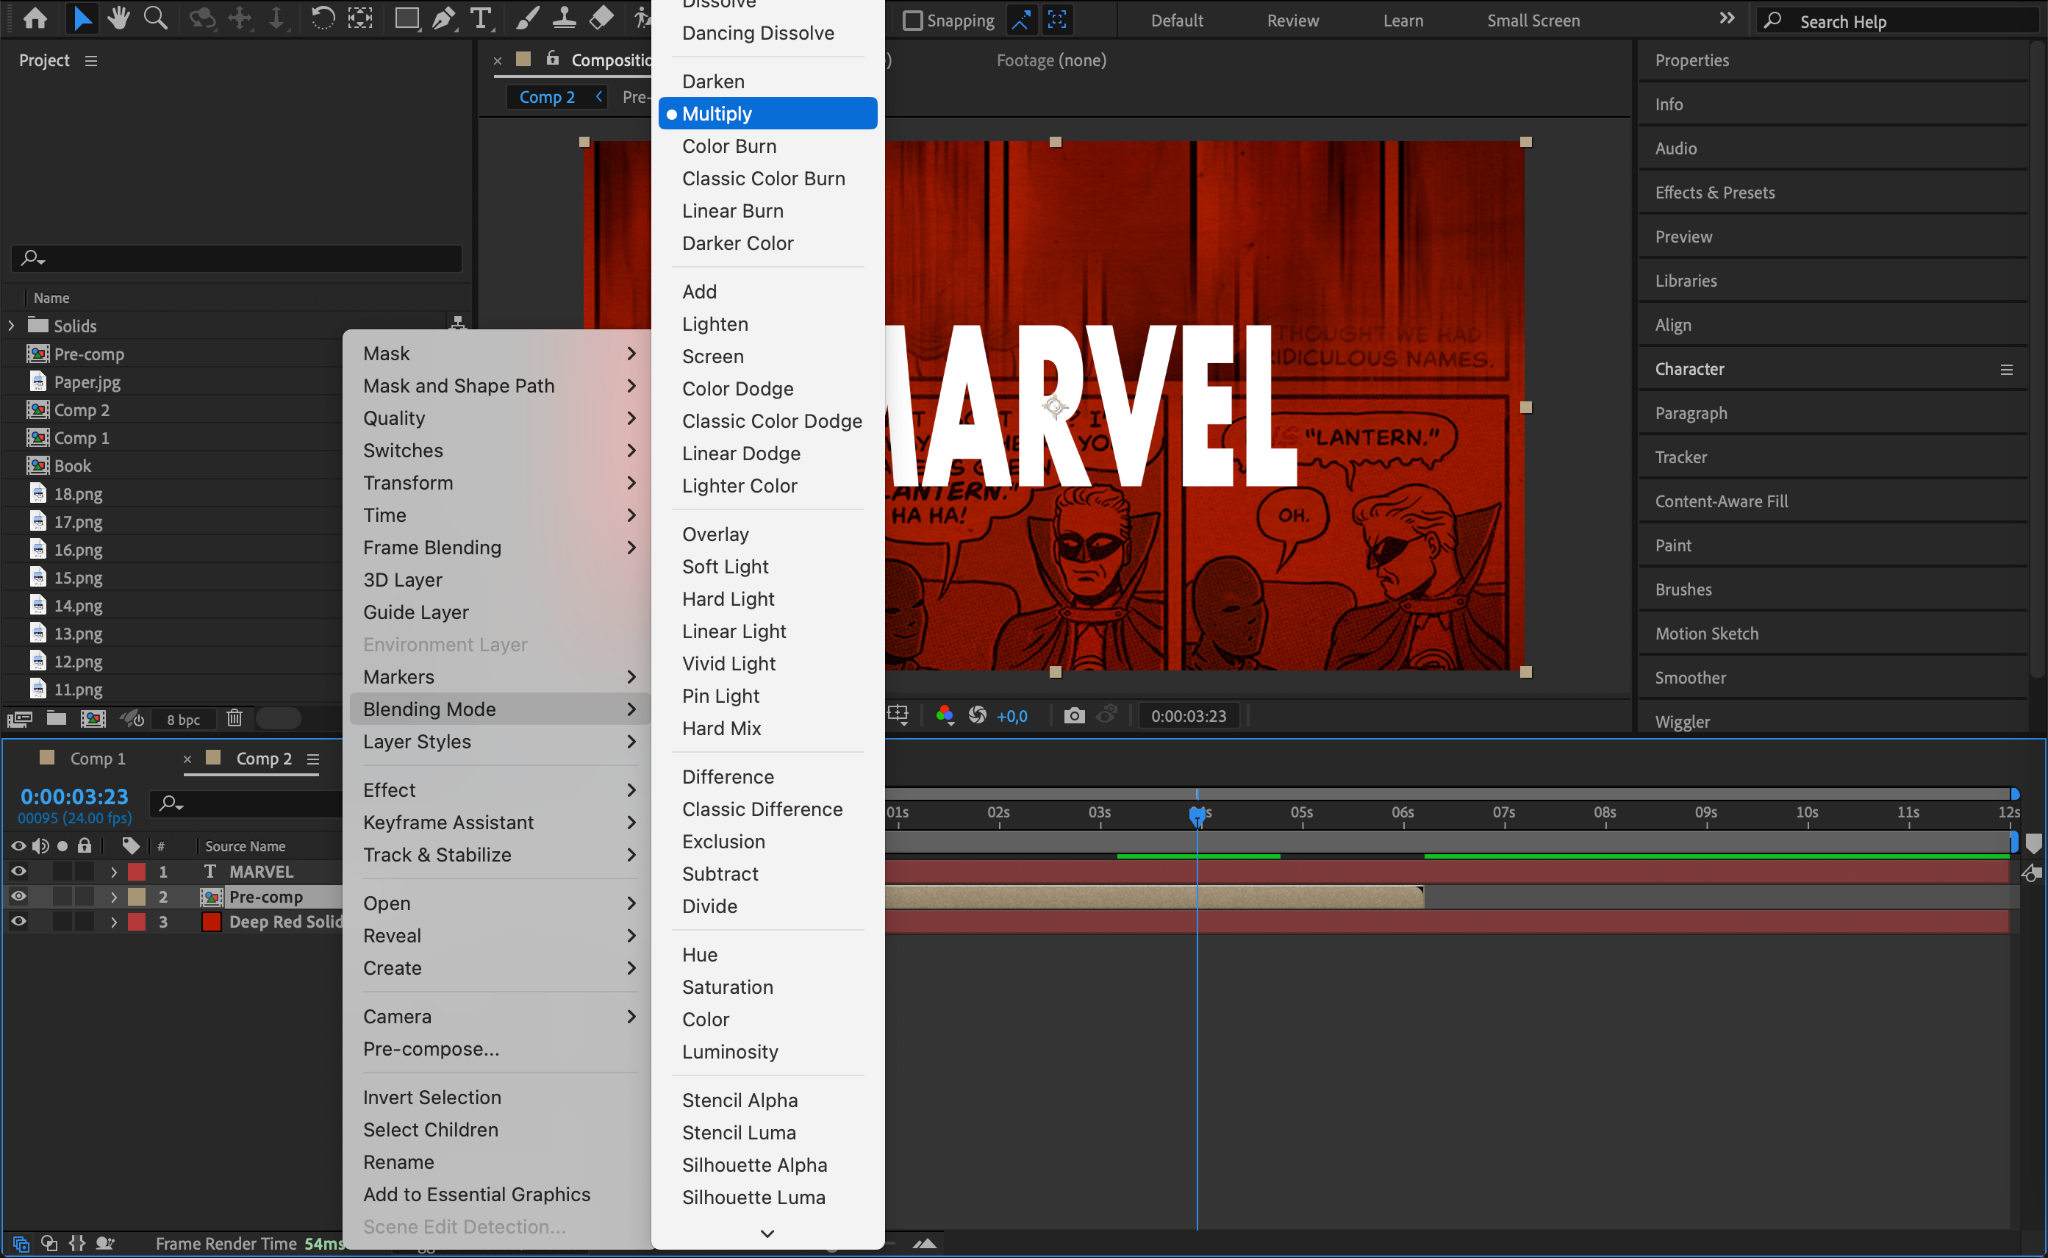The image size is (2048, 1258).
Task: Select the Hand tool
Action: coord(119,18)
